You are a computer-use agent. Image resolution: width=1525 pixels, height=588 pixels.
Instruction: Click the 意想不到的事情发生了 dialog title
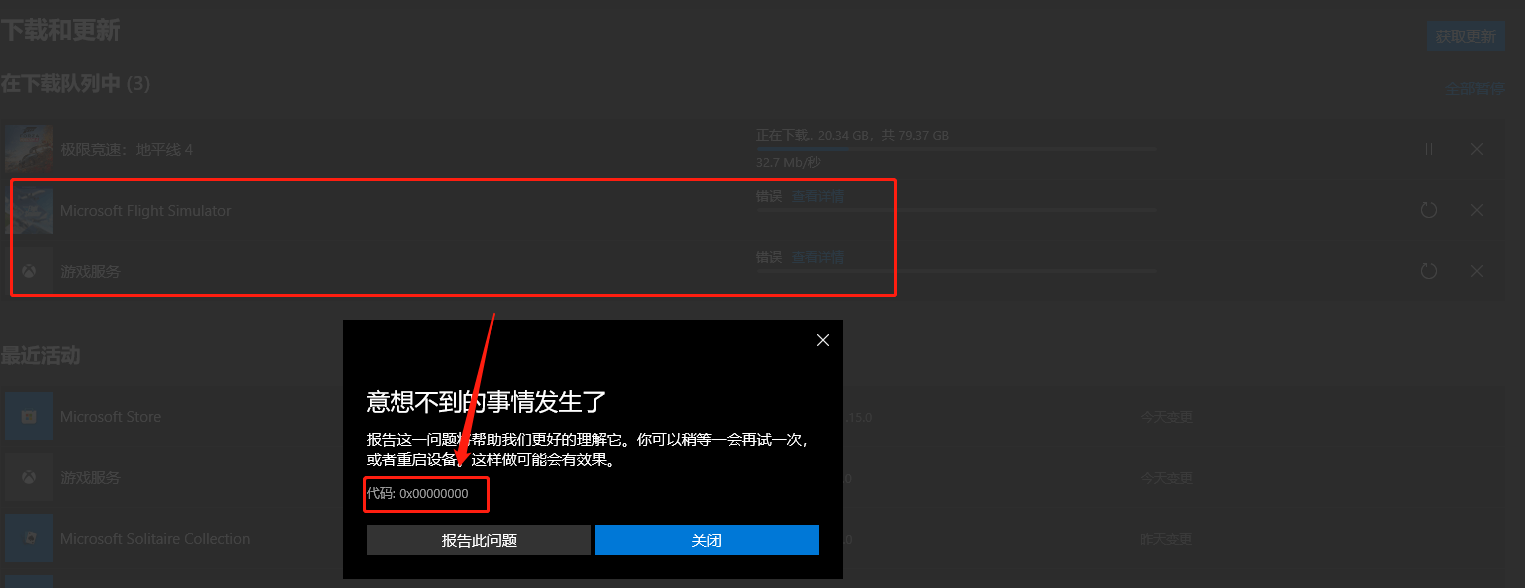click(x=487, y=402)
